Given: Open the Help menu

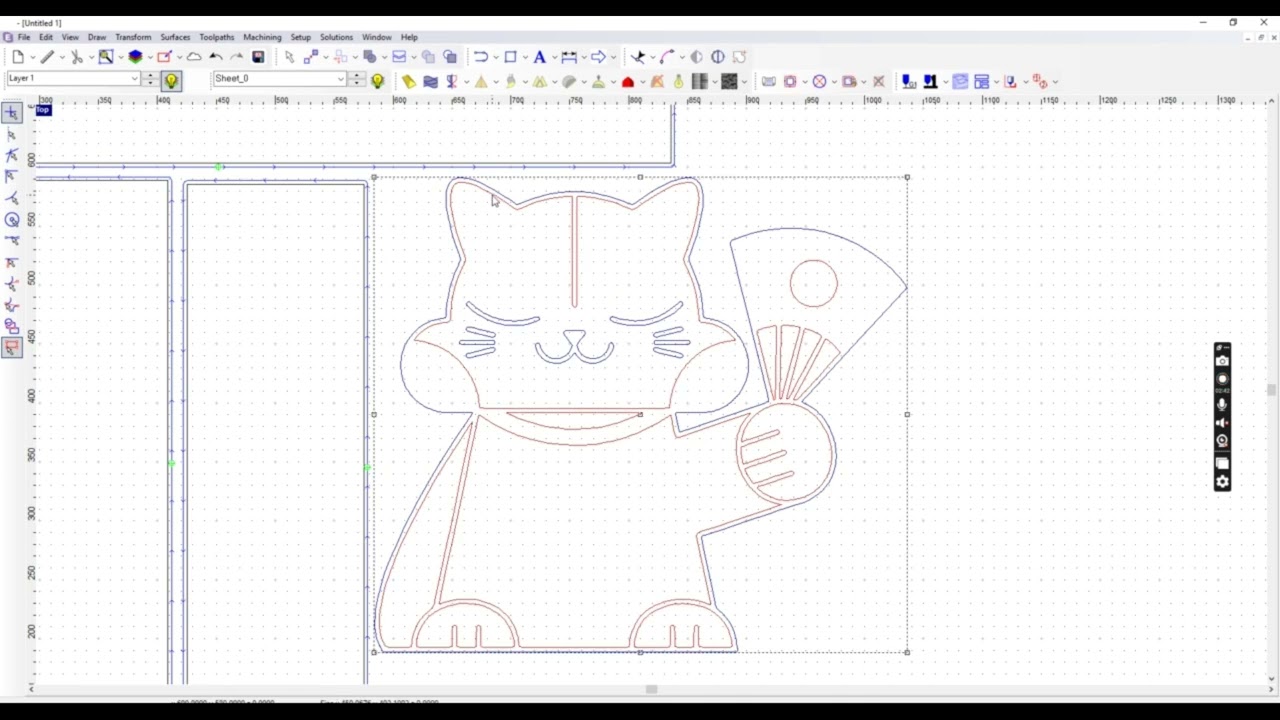Looking at the screenshot, I should (x=409, y=37).
